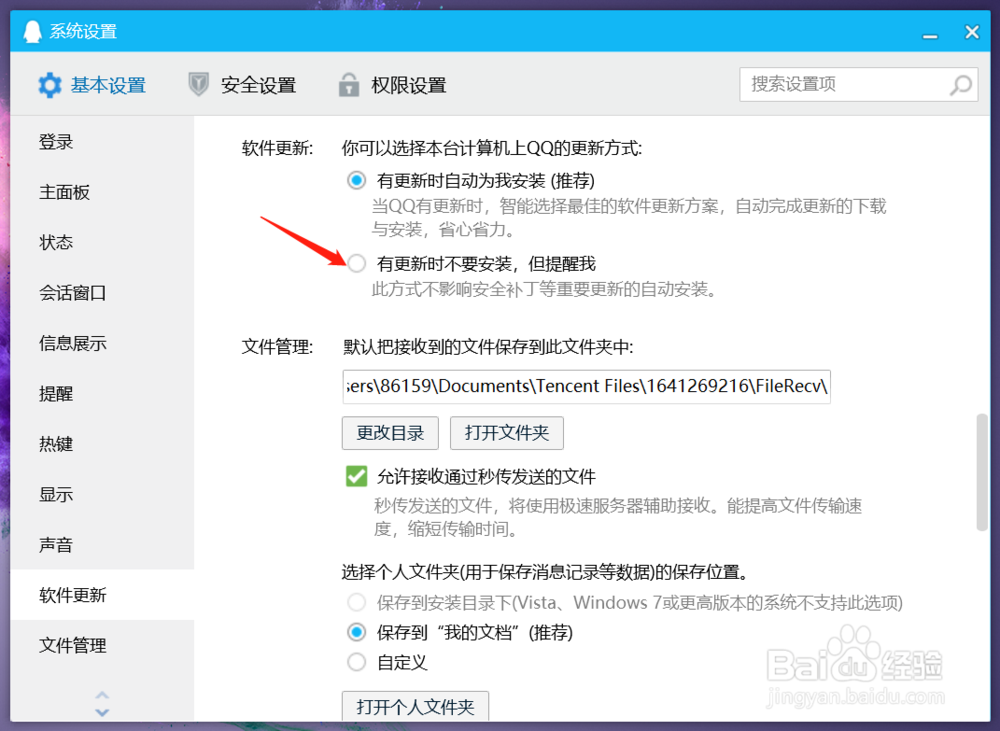The height and width of the screenshot is (731, 1000).
Task: Open the 显示 sidebar section
Action: (102, 494)
